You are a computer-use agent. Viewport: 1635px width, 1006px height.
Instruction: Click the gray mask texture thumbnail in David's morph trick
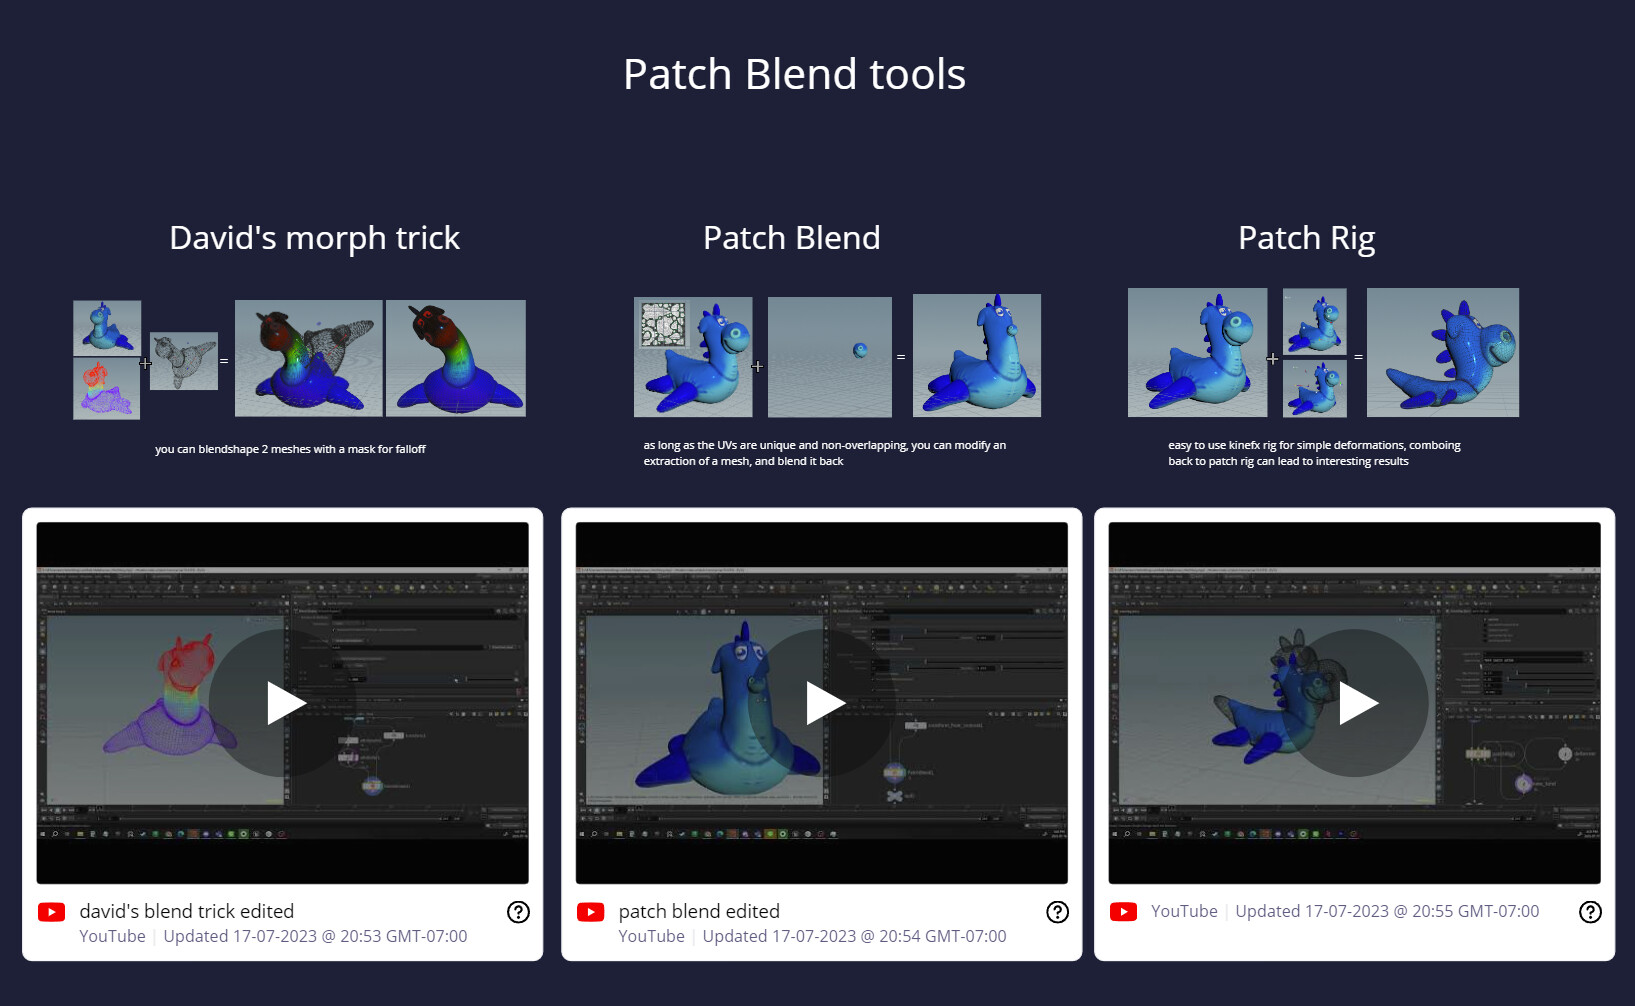point(184,361)
